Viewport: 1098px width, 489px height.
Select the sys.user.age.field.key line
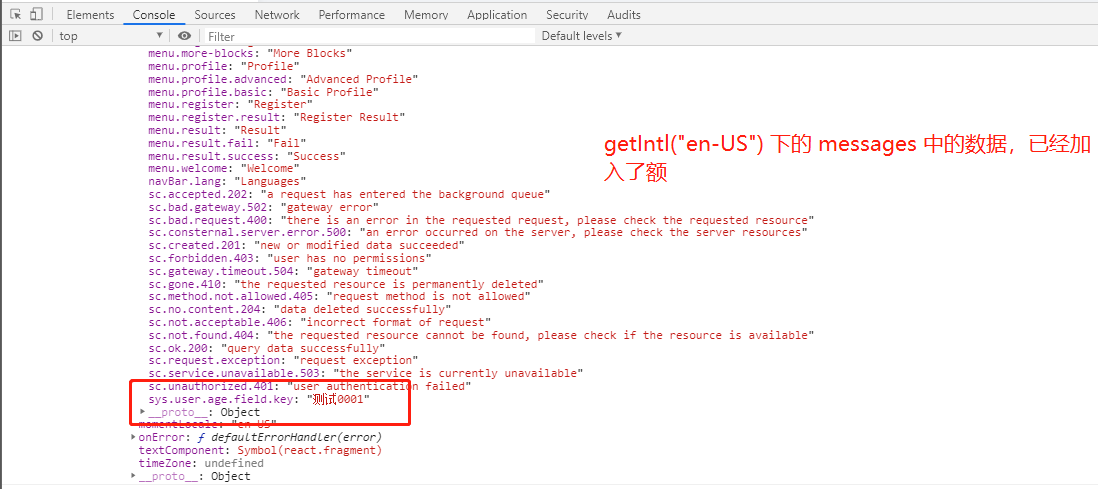pyautogui.click(x=258, y=399)
